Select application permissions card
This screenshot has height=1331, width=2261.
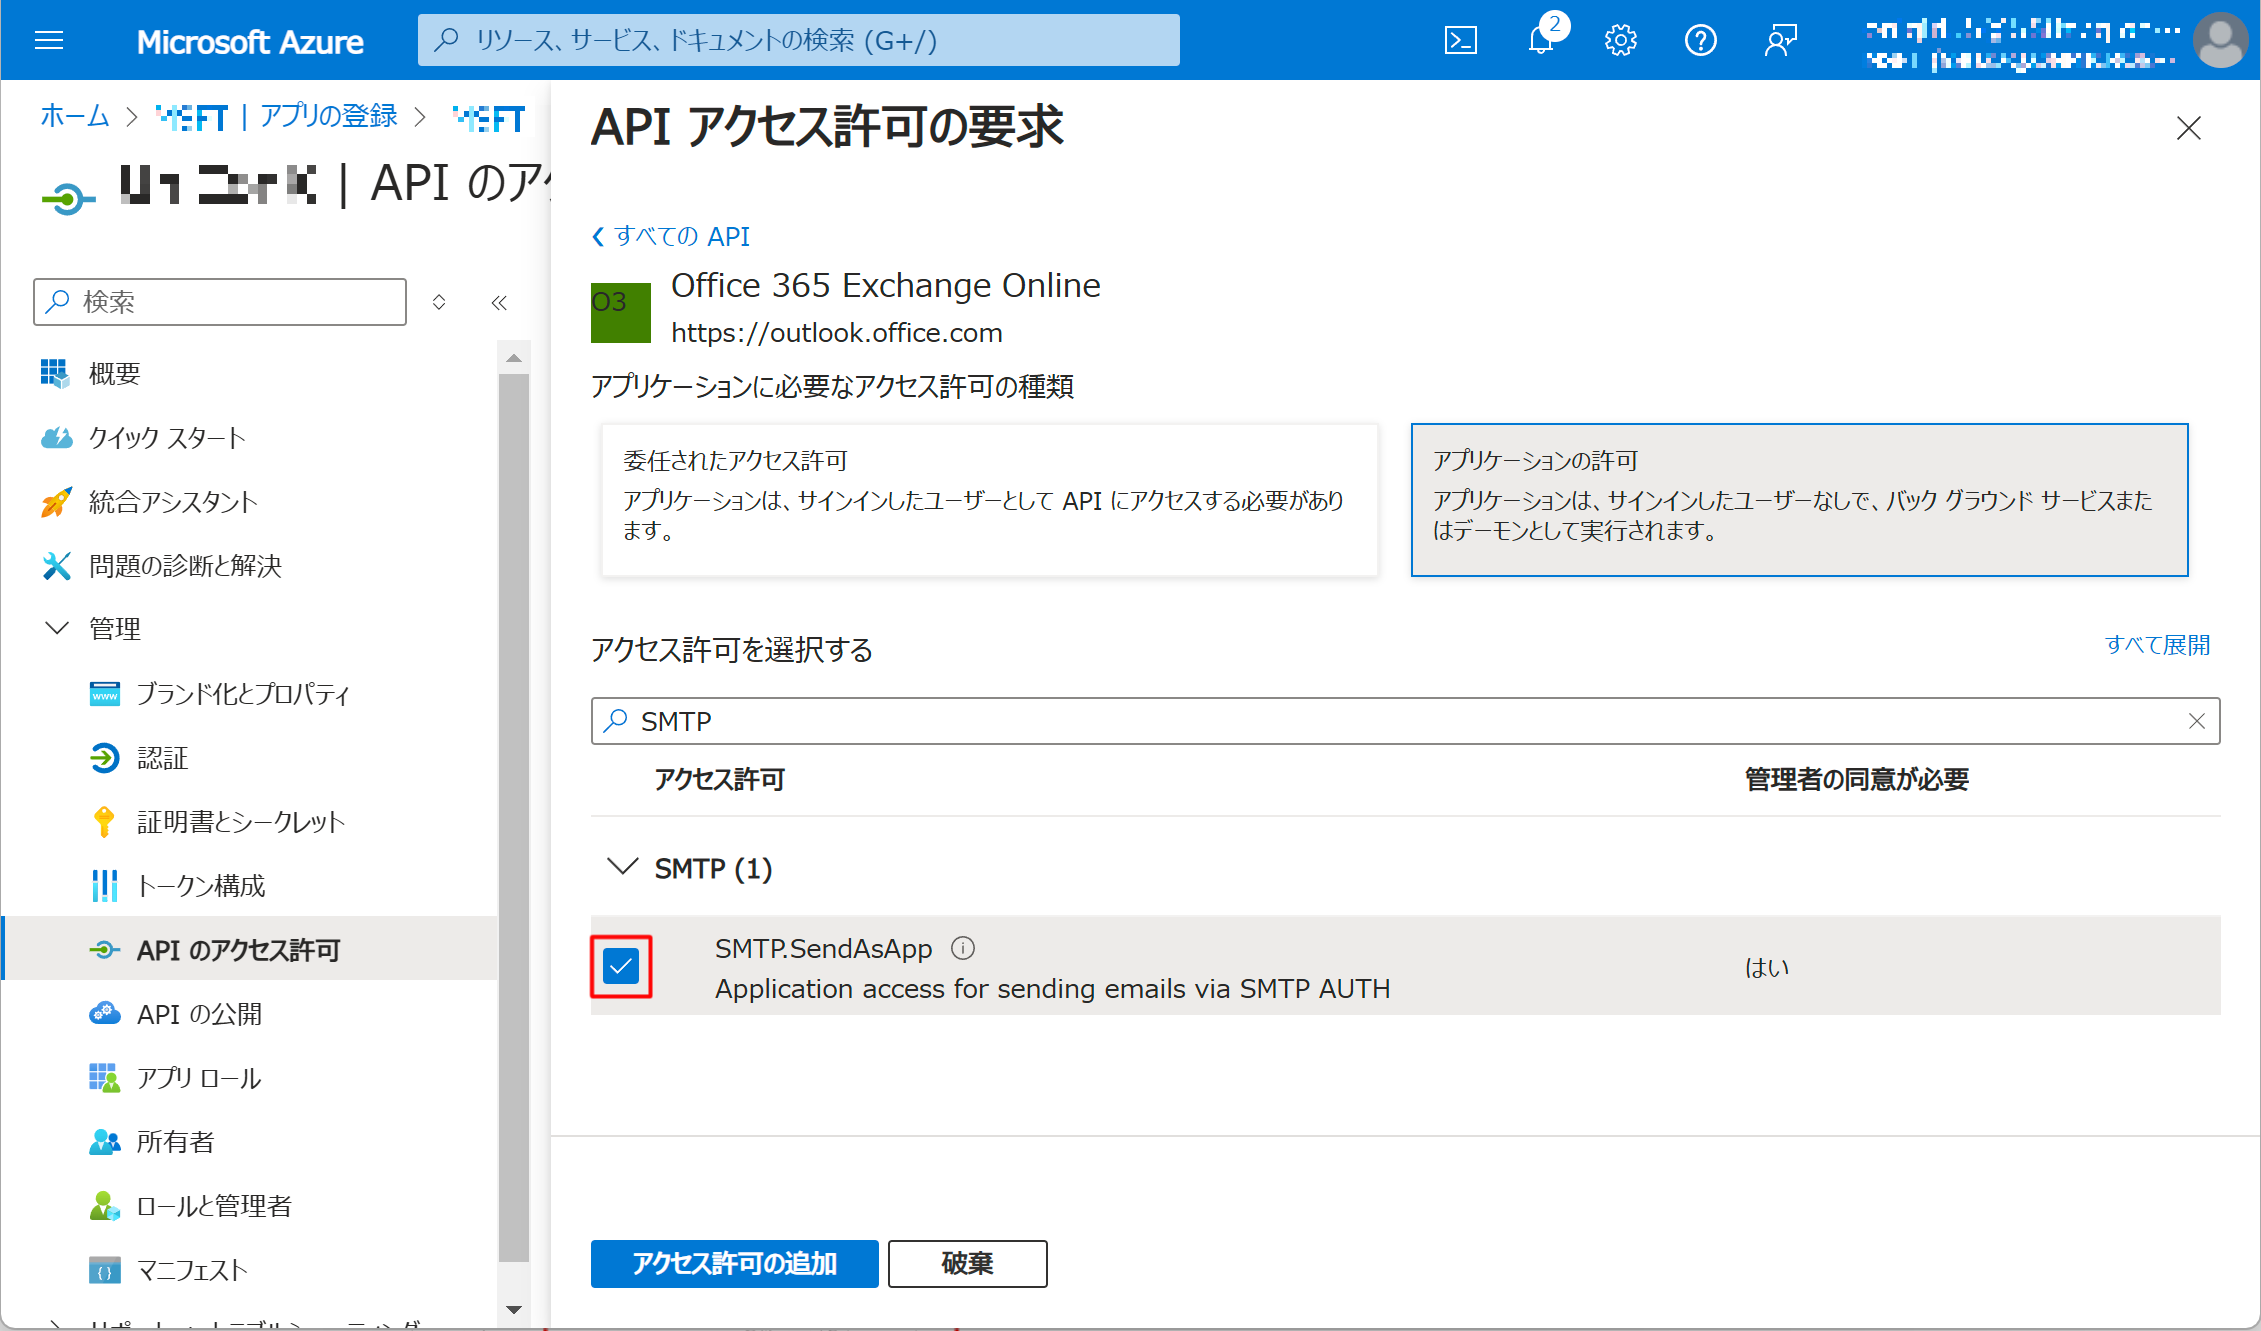point(1799,500)
